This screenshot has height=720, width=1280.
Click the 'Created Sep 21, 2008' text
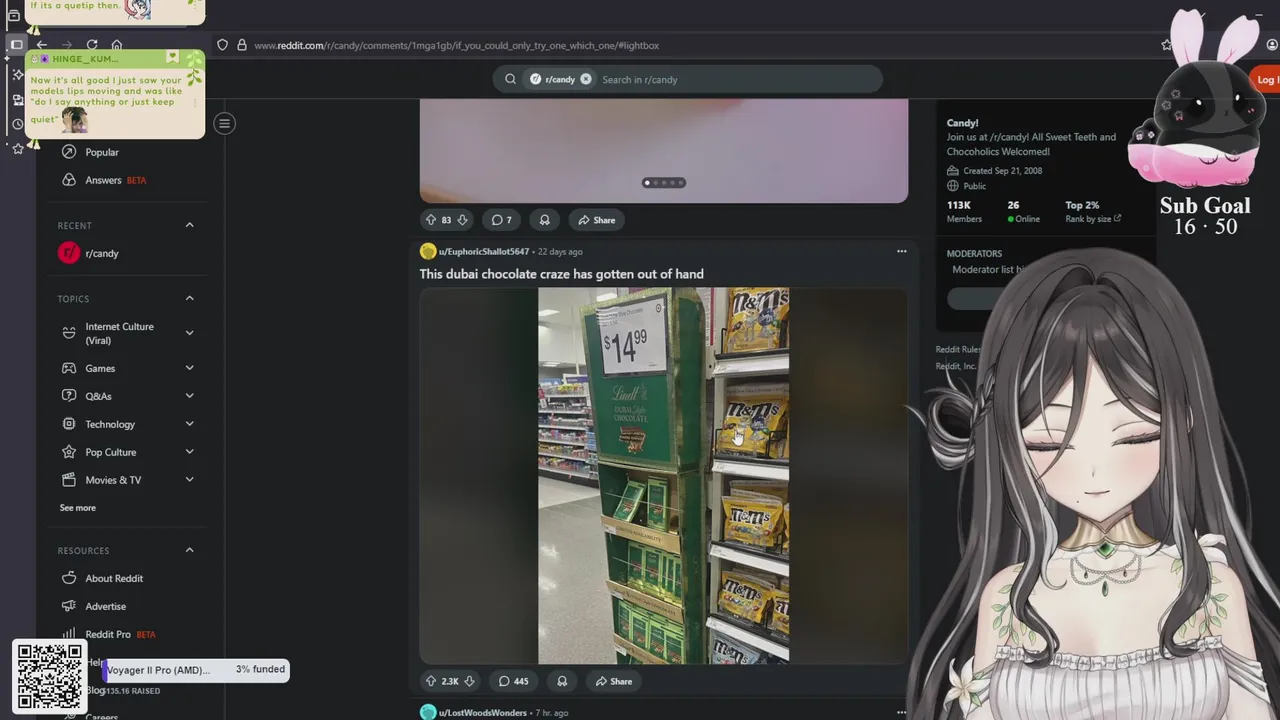[1003, 171]
